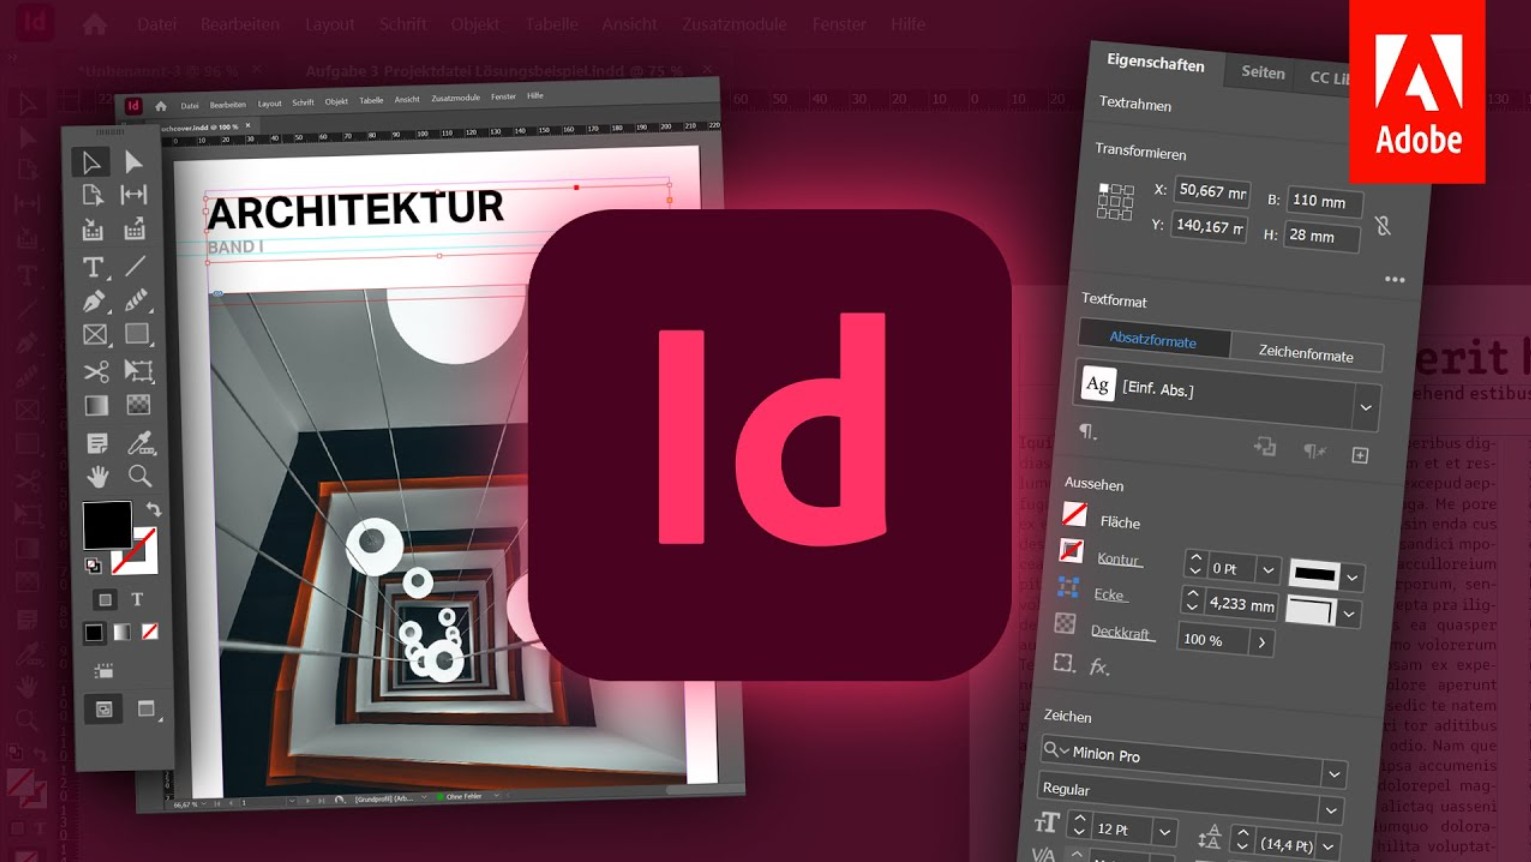Open the Ecke corner options link

pyautogui.click(x=1109, y=594)
